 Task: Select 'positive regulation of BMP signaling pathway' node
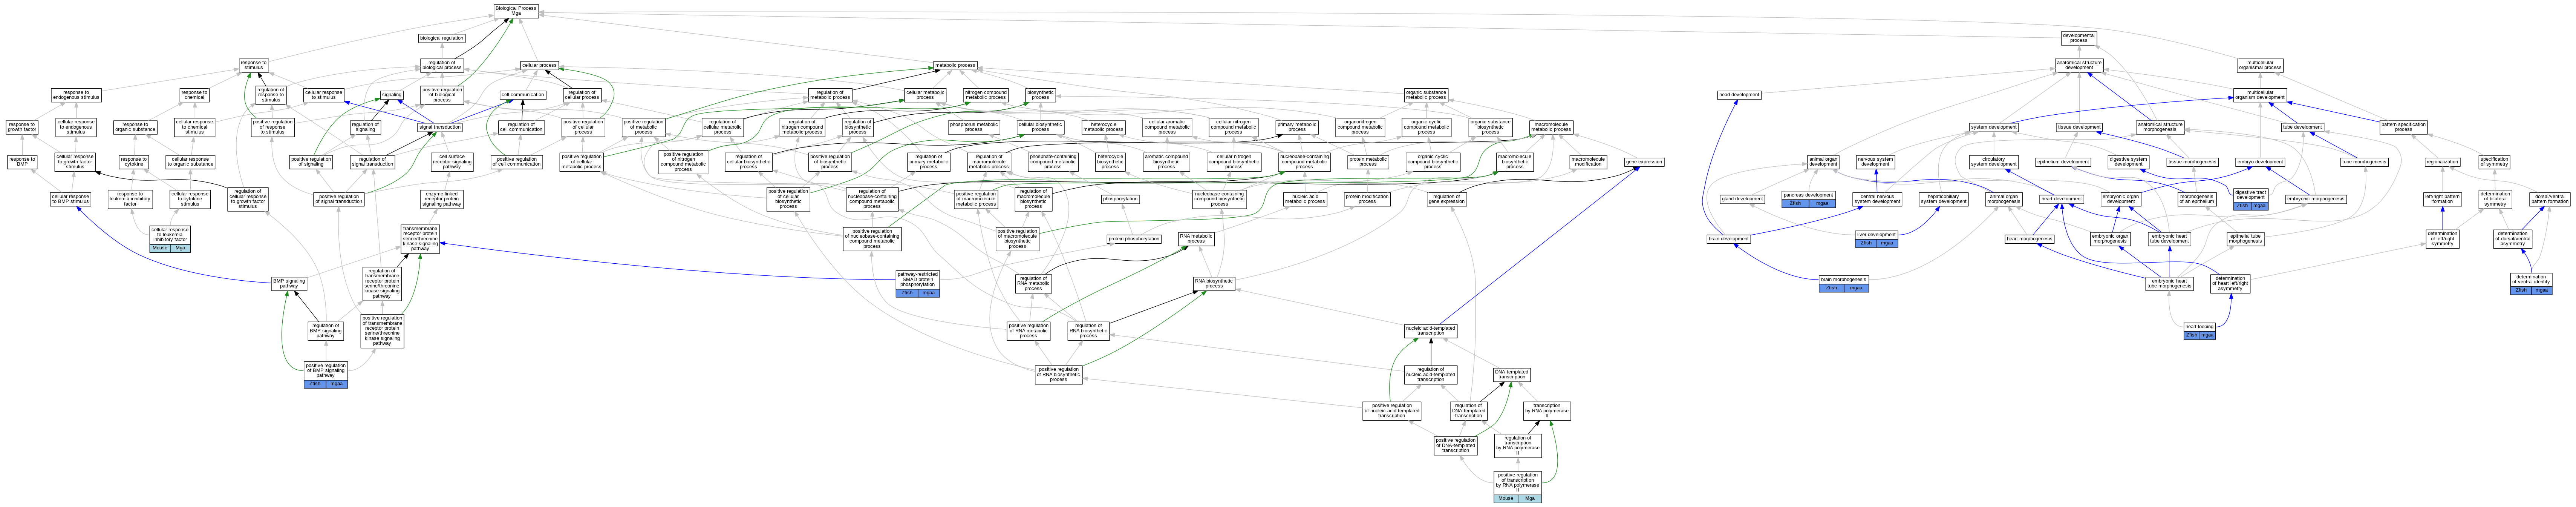pyautogui.click(x=326, y=370)
